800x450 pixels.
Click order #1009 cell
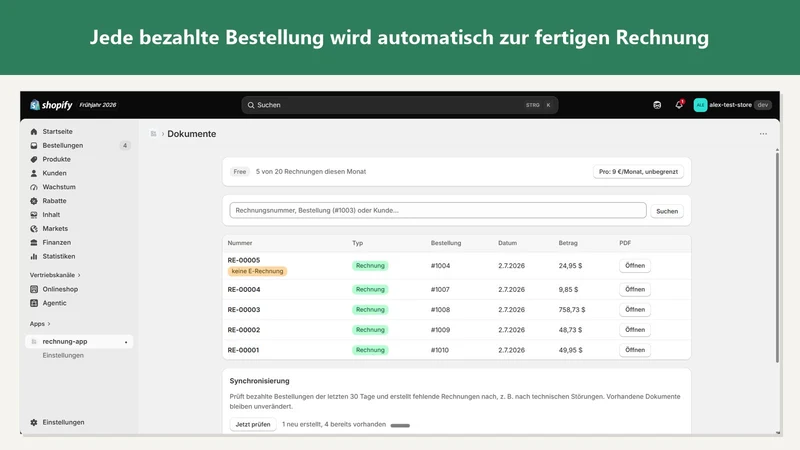point(440,330)
